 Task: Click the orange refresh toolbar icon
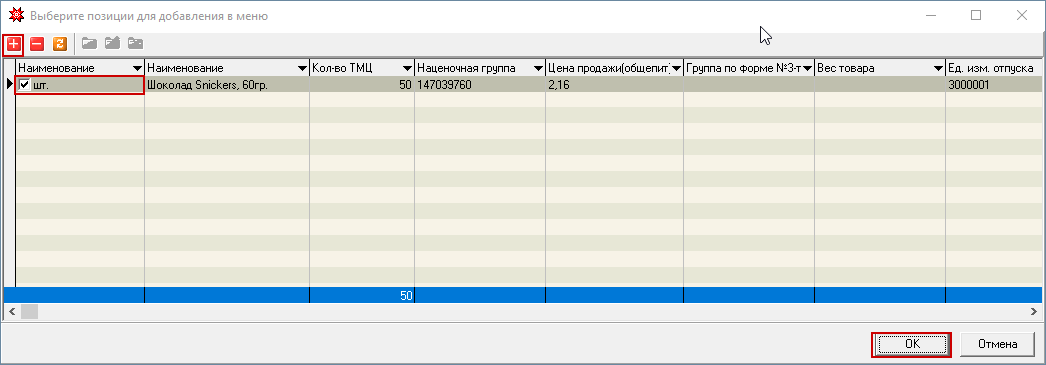point(59,44)
